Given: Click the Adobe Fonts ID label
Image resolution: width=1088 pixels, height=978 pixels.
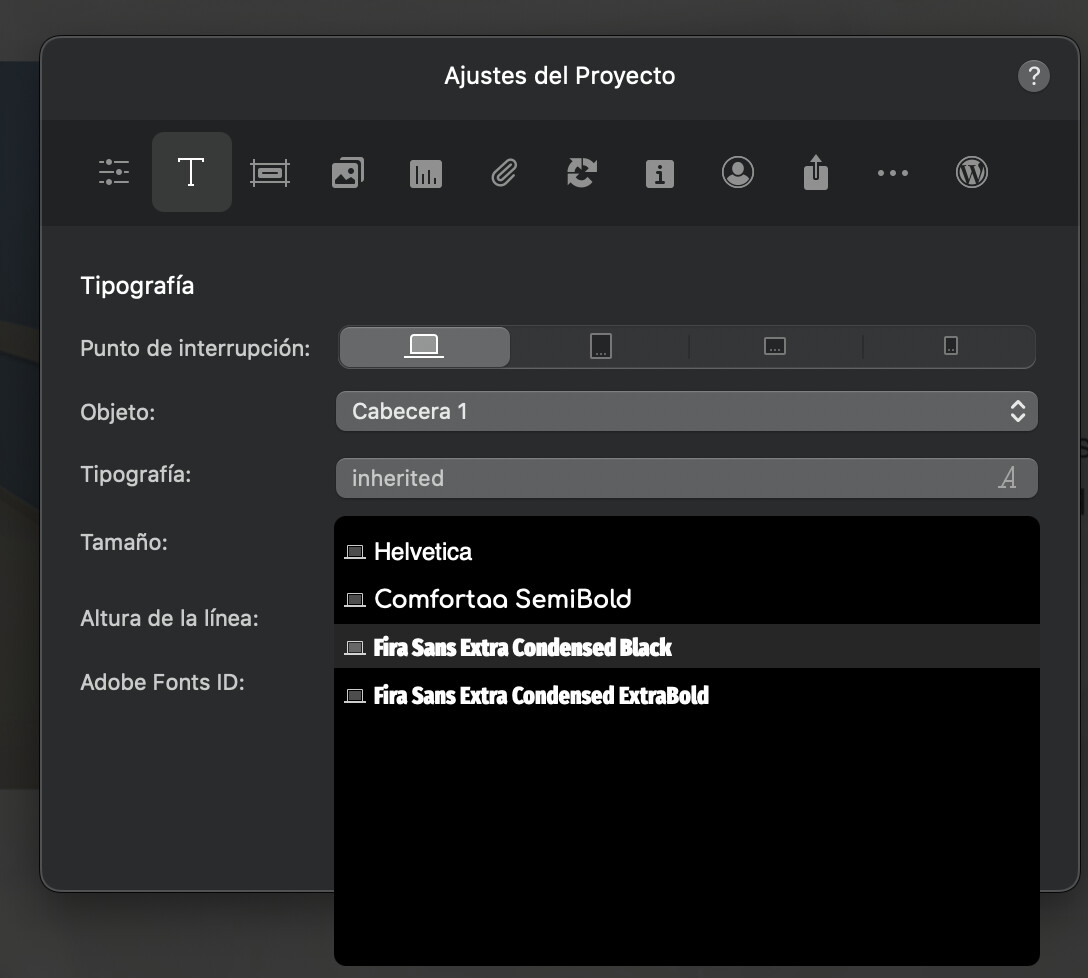Looking at the screenshot, I should click(x=162, y=682).
